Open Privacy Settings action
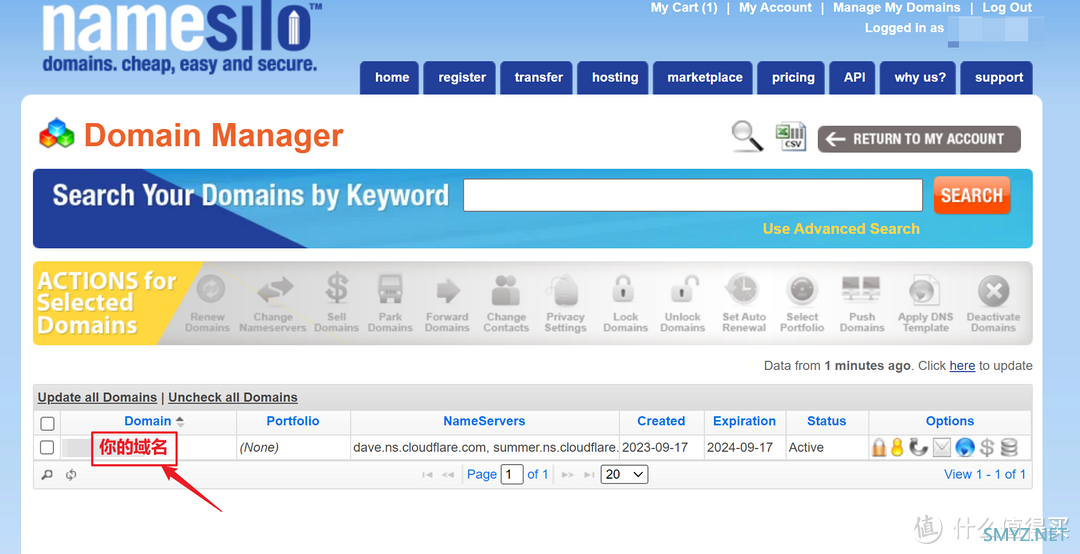1080x554 pixels. (565, 290)
